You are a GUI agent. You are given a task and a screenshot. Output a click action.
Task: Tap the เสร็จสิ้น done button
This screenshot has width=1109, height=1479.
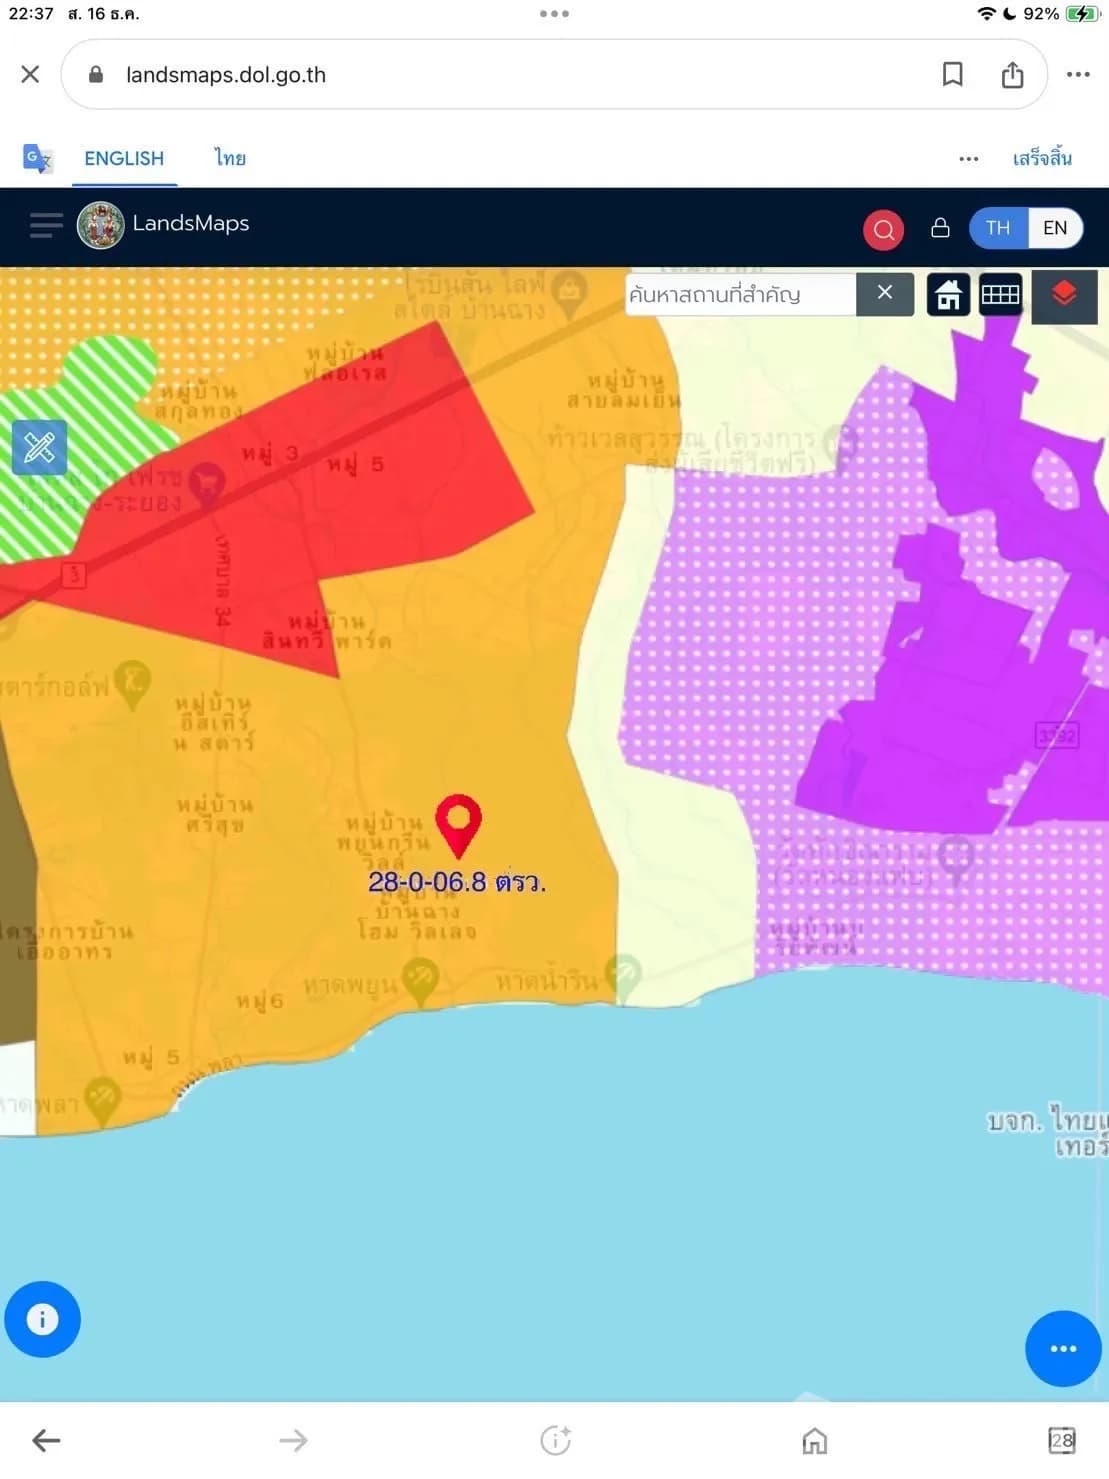[1042, 159]
